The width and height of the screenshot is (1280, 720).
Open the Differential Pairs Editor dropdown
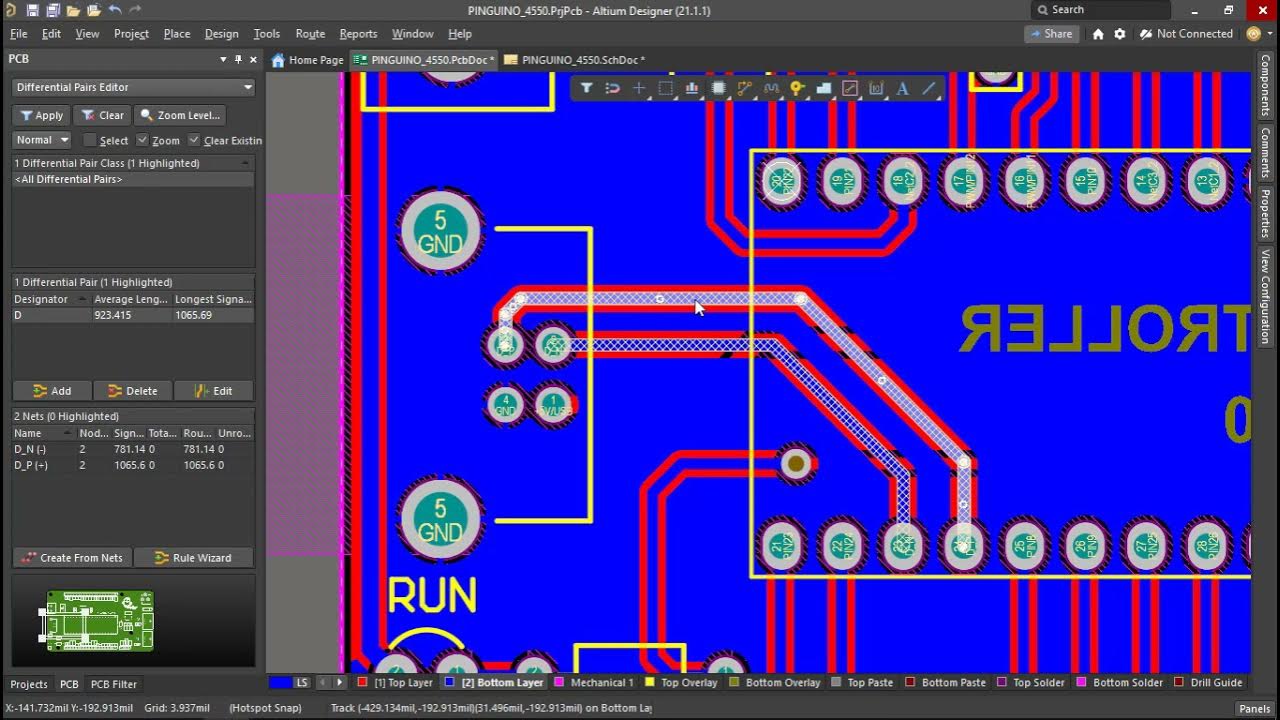tap(134, 87)
